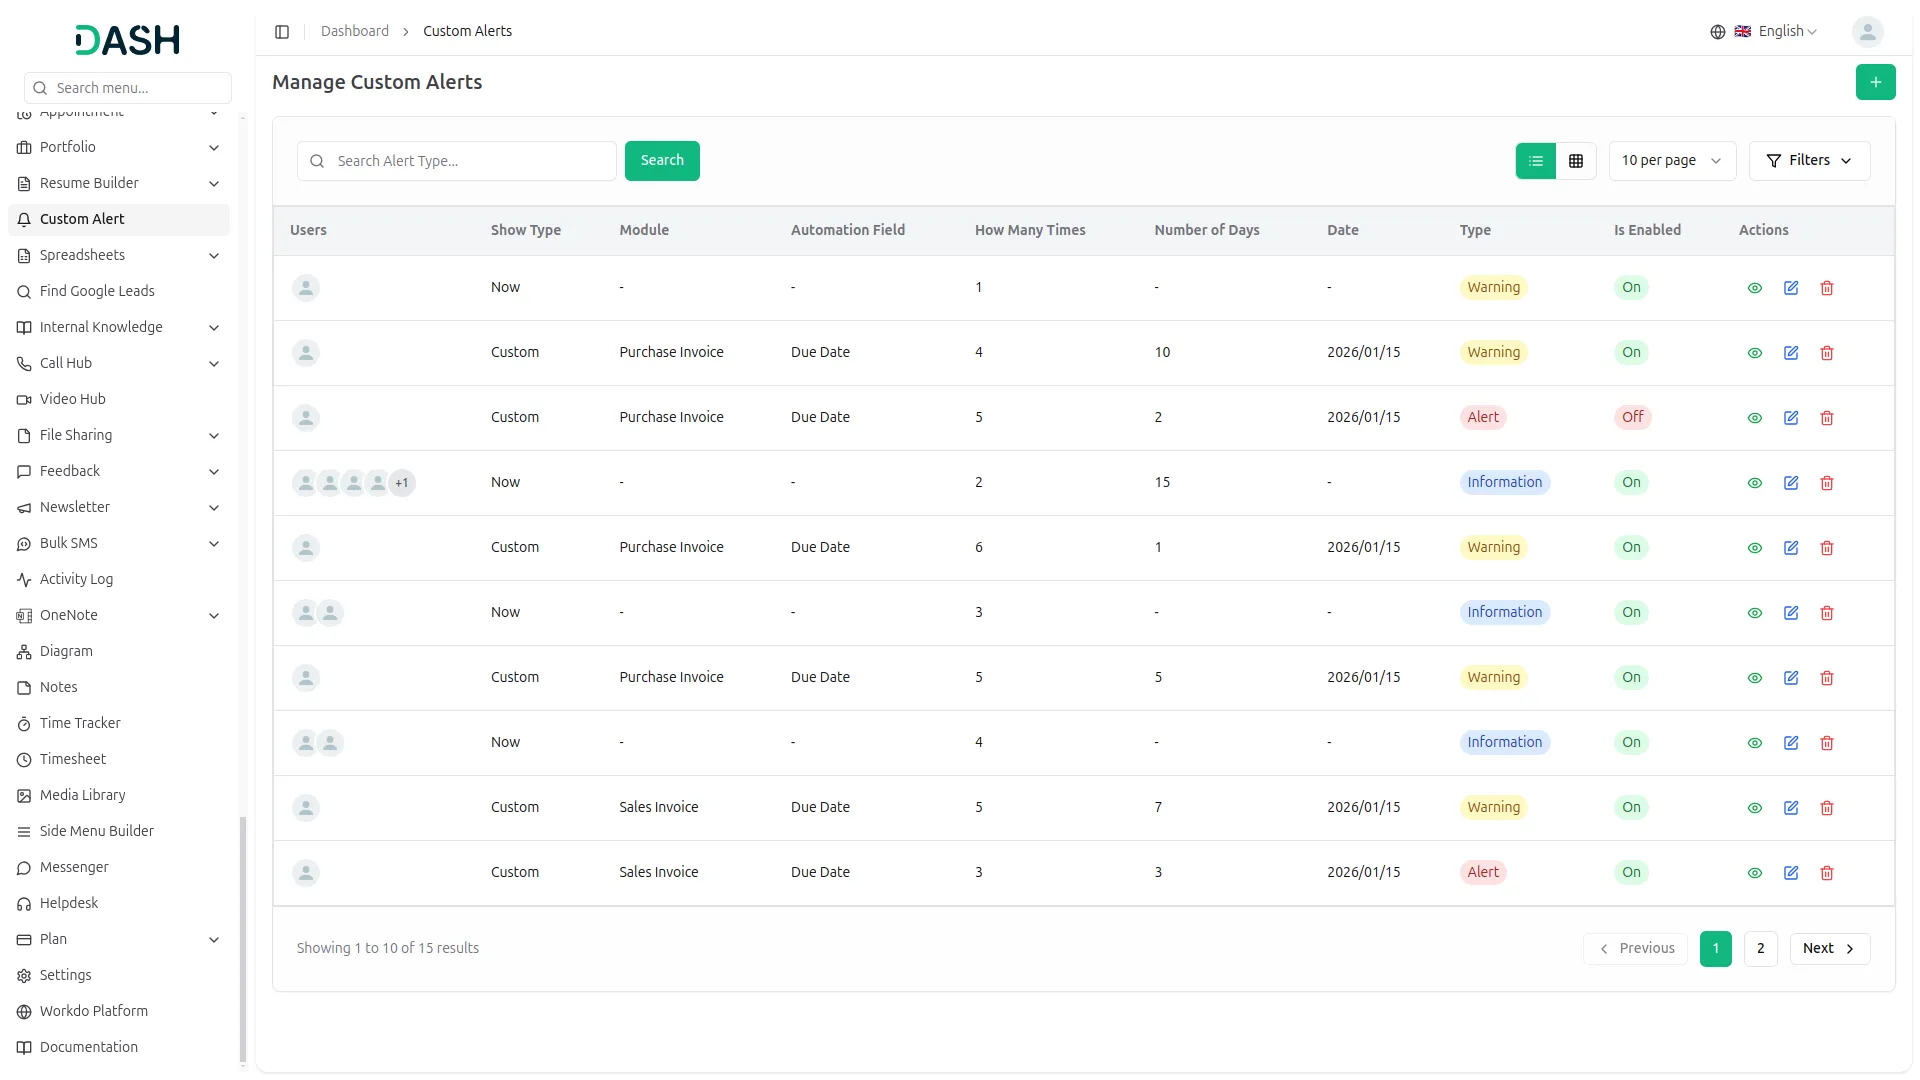
Task: Edit the disabled Alert row with Off status
Action: point(1790,418)
